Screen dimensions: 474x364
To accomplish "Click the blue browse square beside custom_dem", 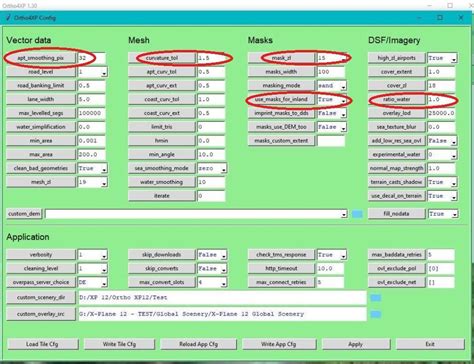I will (x=357, y=214).
